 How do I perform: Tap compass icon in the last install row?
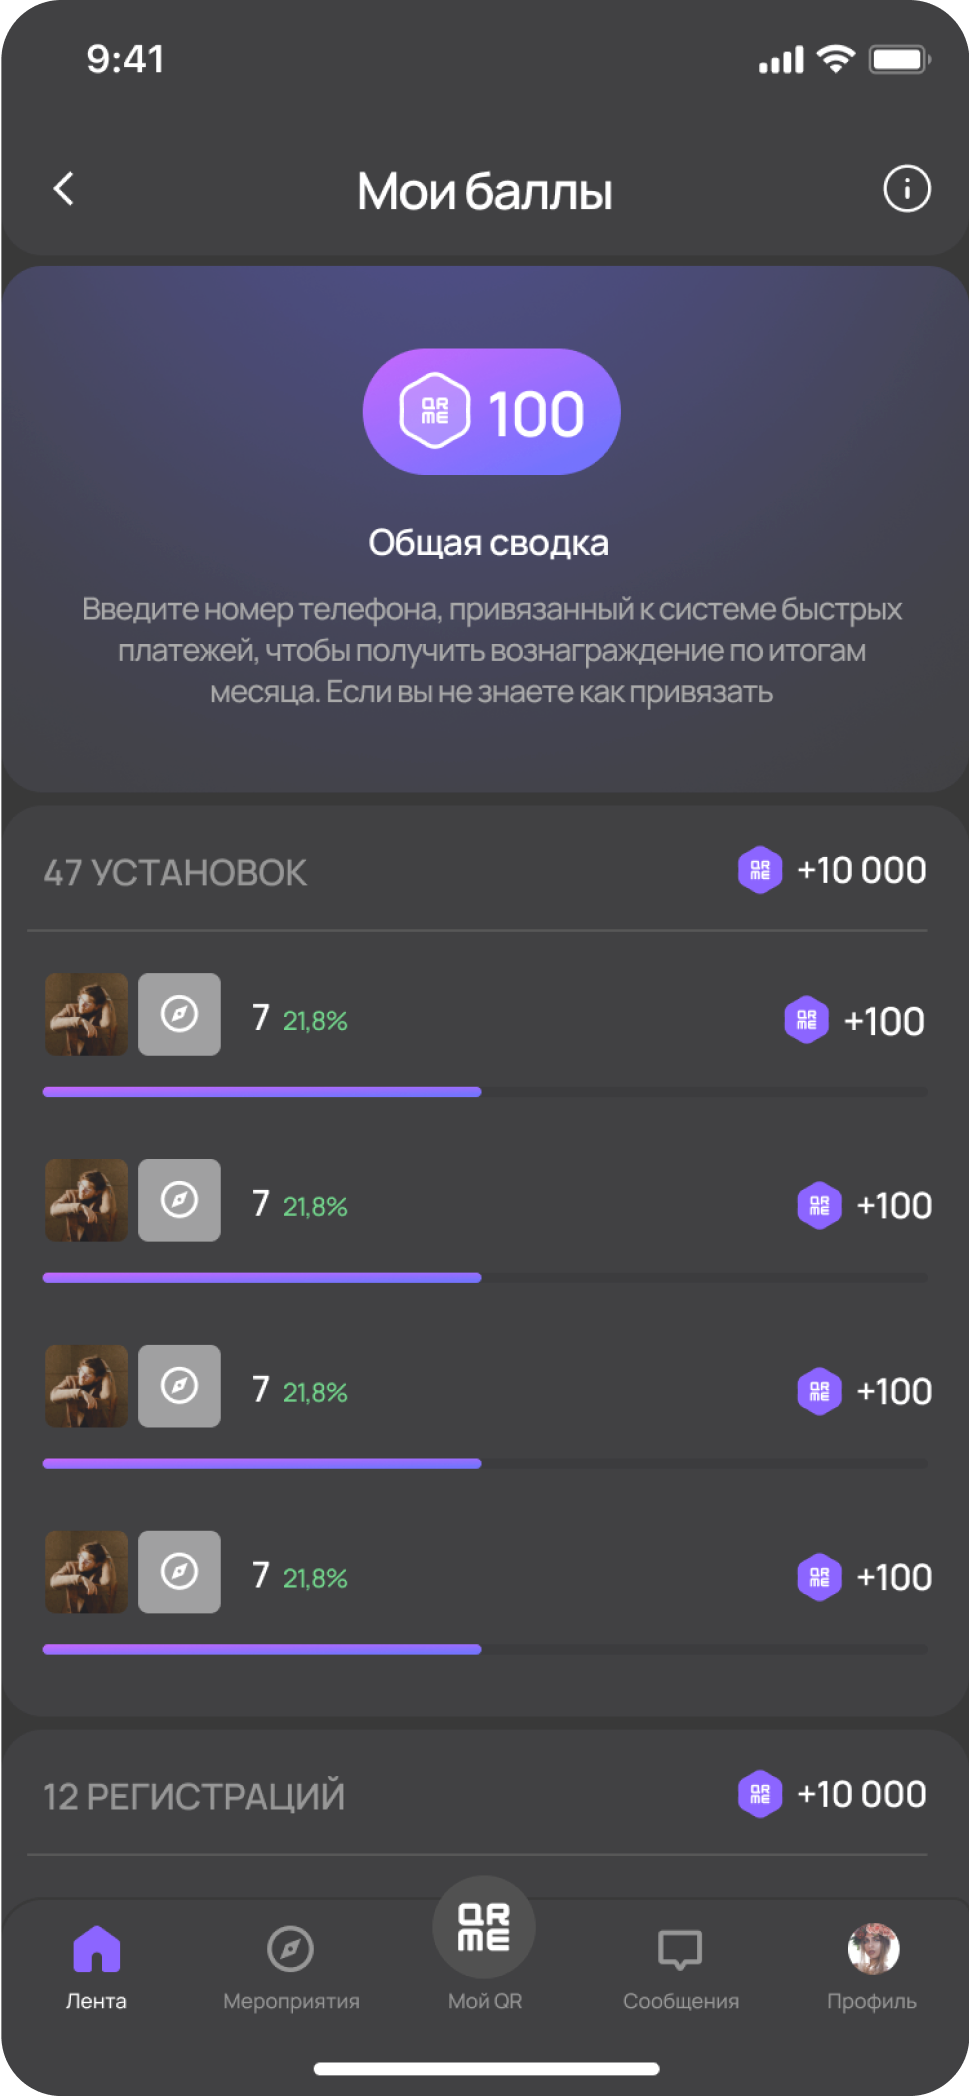coord(180,1572)
